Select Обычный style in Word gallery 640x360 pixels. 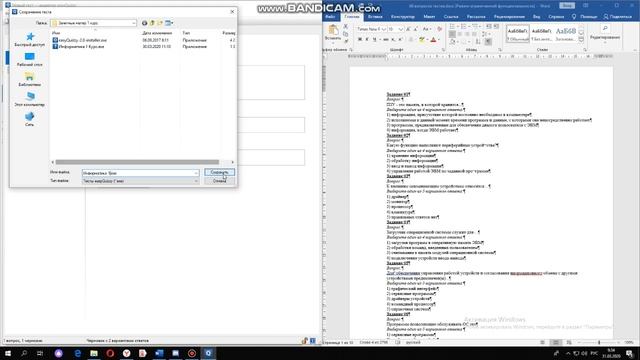pyautogui.click(x=518, y=33)
